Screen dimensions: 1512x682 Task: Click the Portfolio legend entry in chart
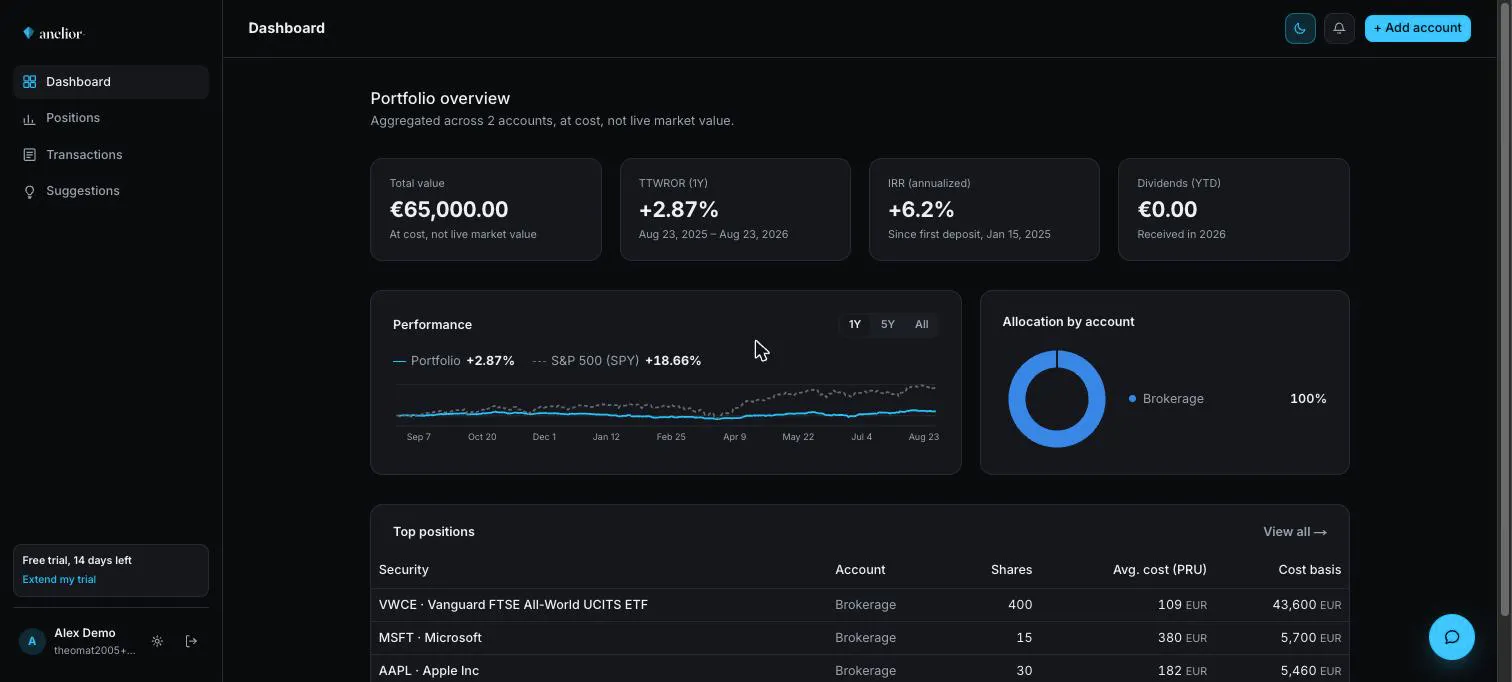pos(454,361)
